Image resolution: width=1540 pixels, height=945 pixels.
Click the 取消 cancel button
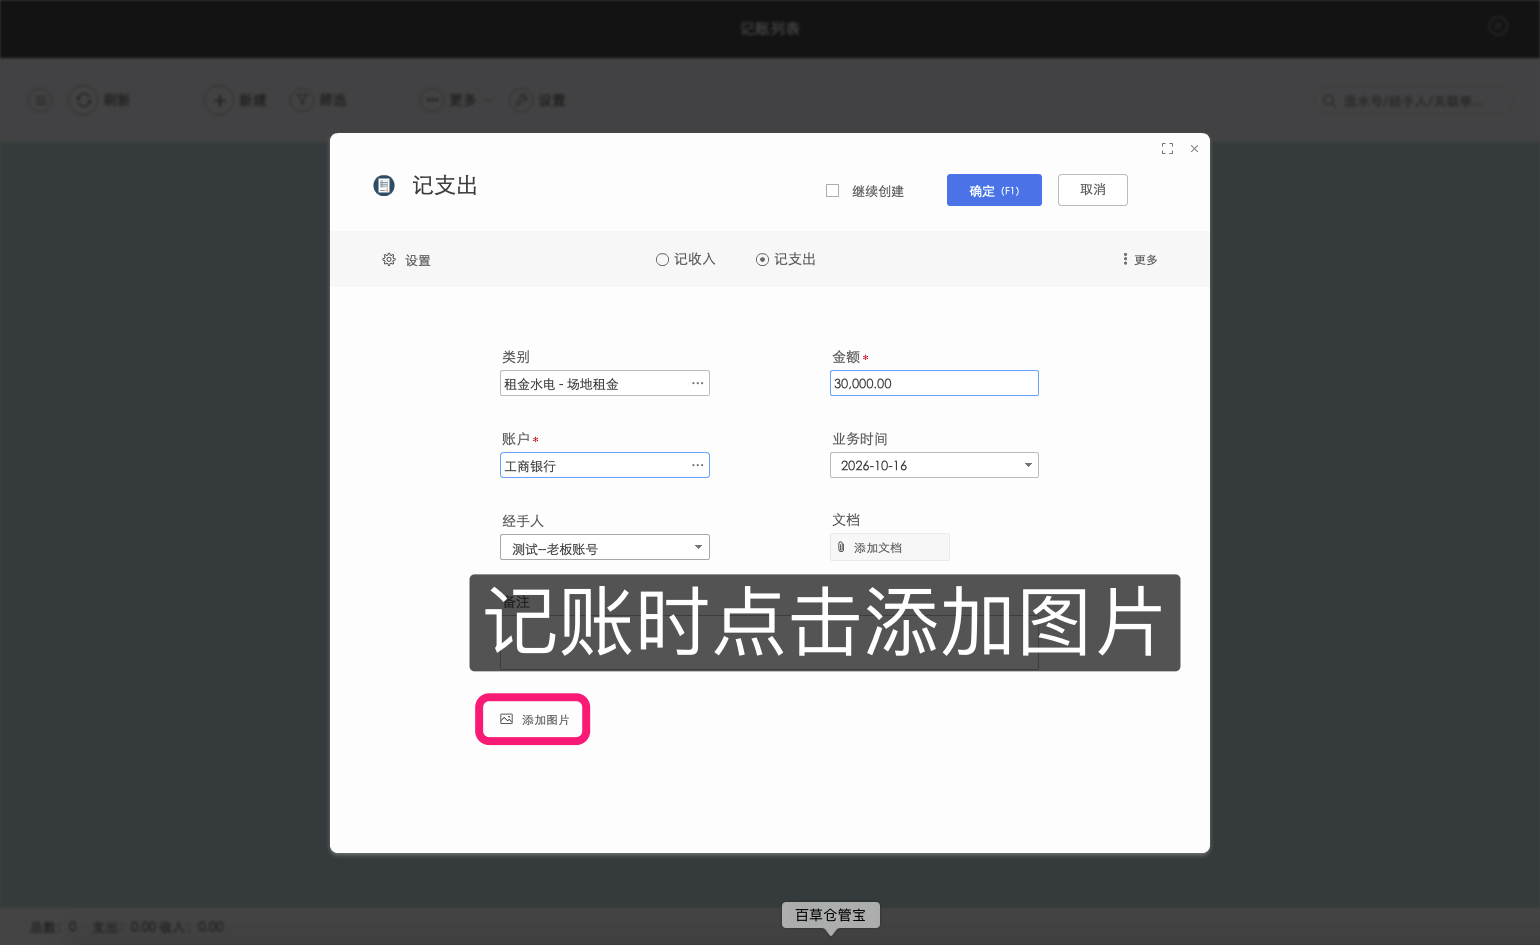click(1093, 190)
